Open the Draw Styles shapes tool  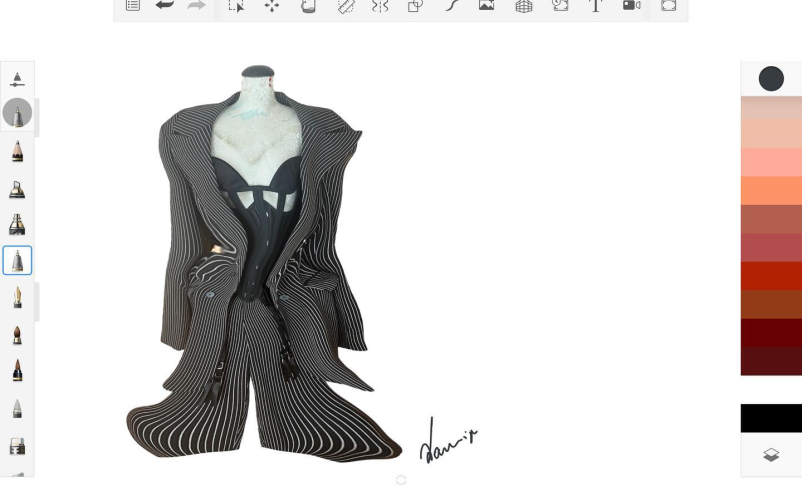pos(415,6)
